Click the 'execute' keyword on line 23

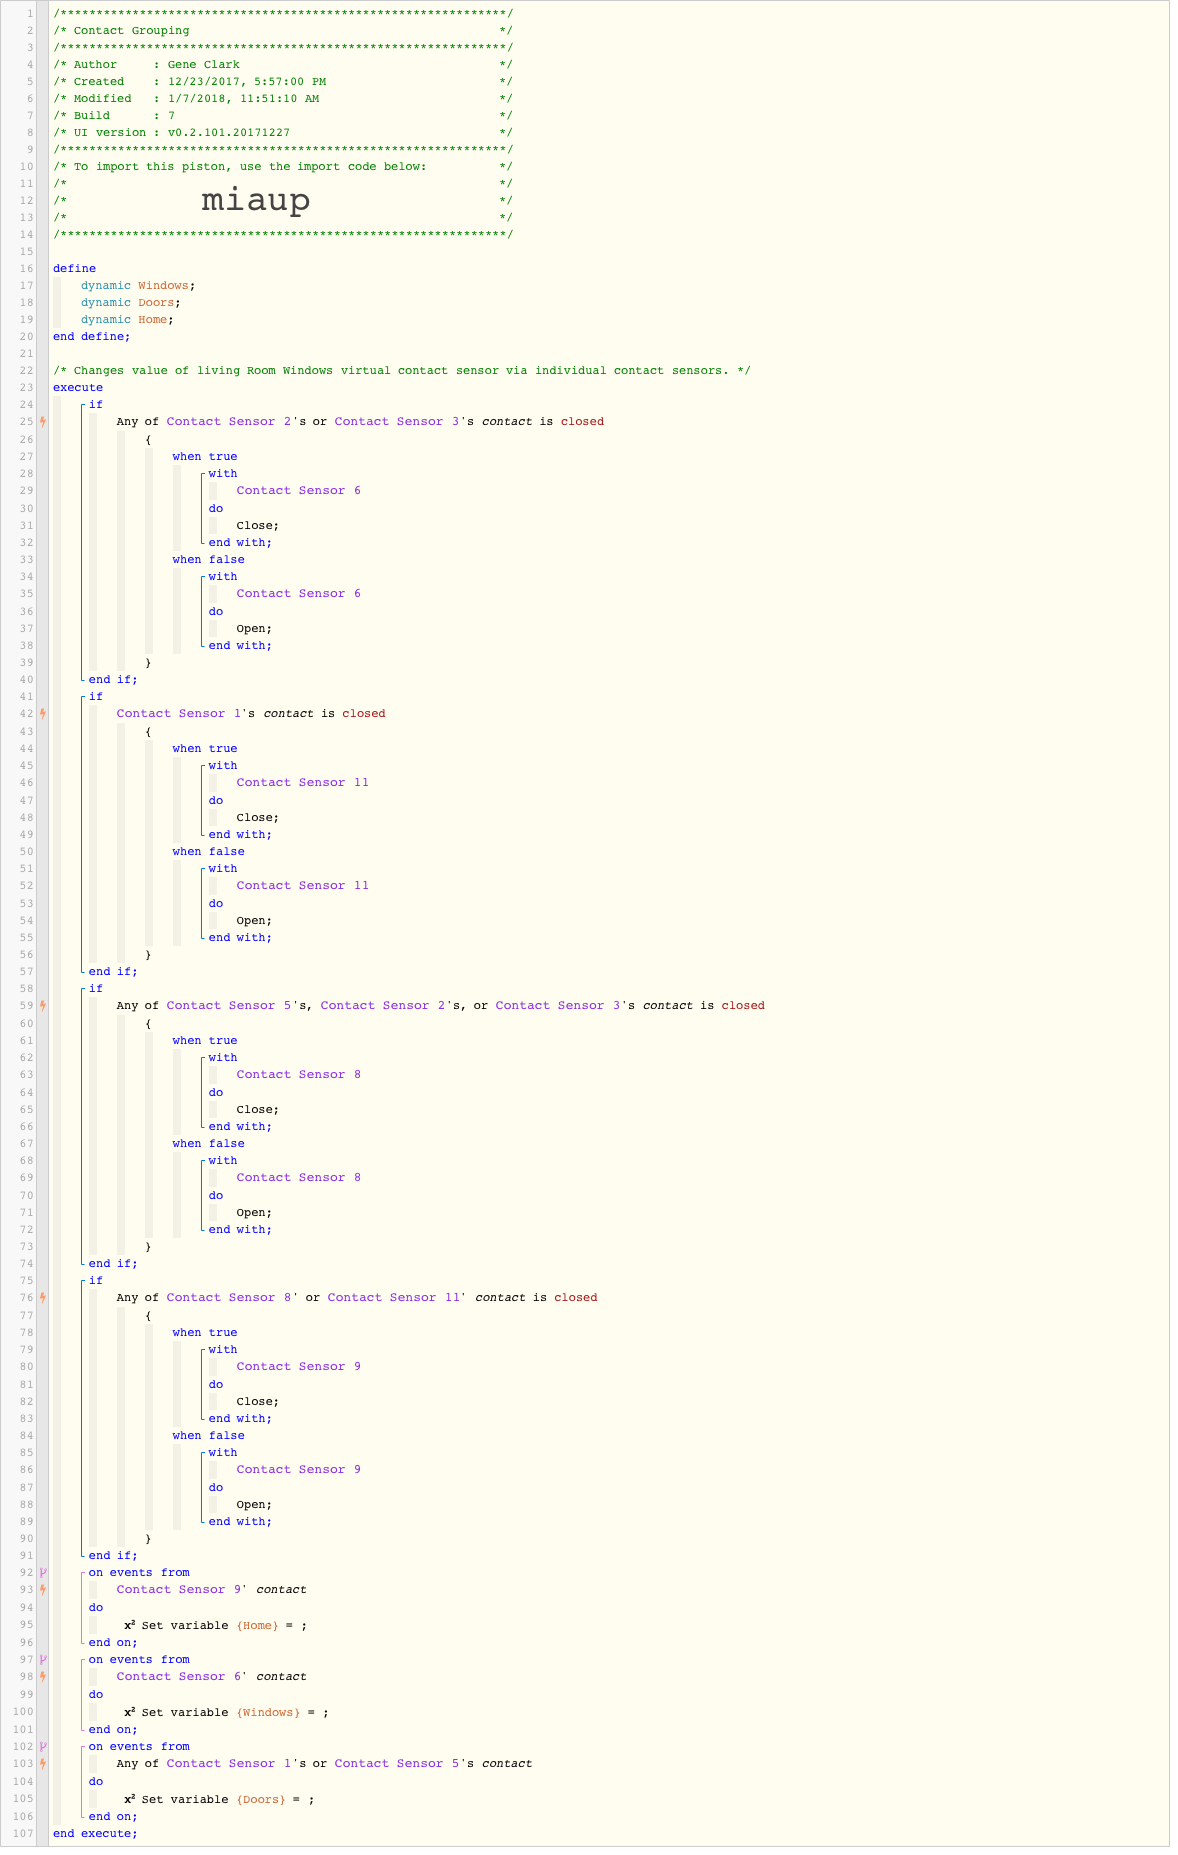click(78, 388)
